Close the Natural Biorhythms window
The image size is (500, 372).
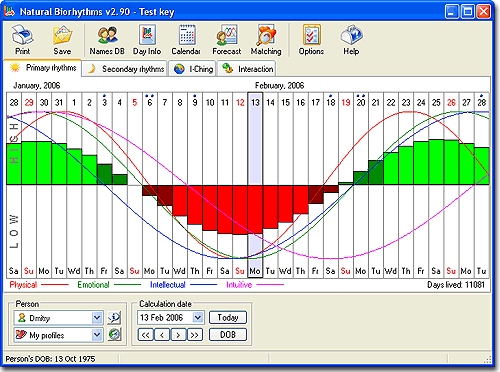483,12
